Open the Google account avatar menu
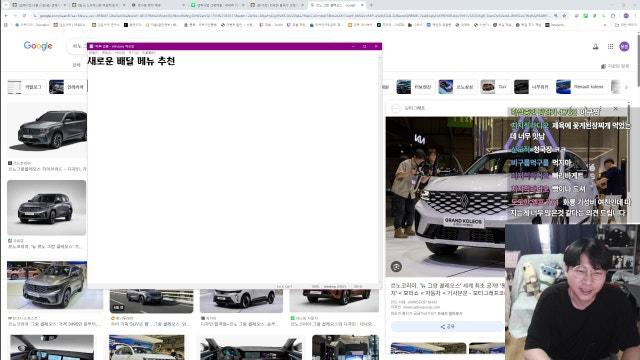The height and width of the screenshot is (360, 640). [624, 47]
